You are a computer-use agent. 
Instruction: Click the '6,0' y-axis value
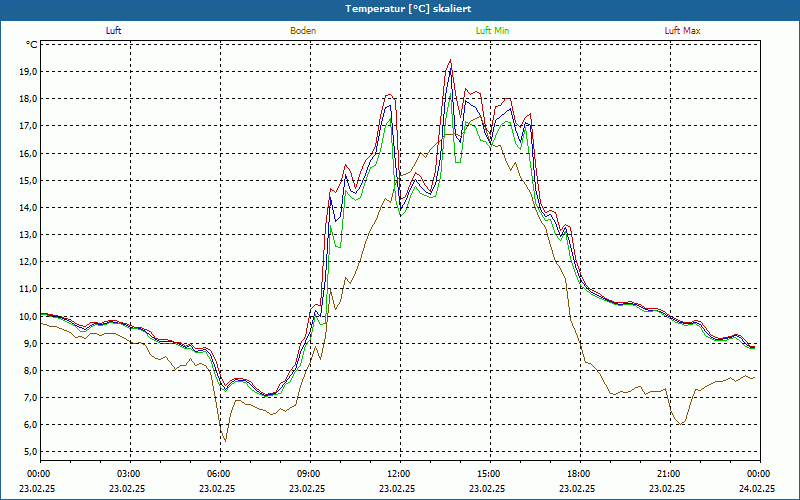pyautogui.click(x=30, y=424)
